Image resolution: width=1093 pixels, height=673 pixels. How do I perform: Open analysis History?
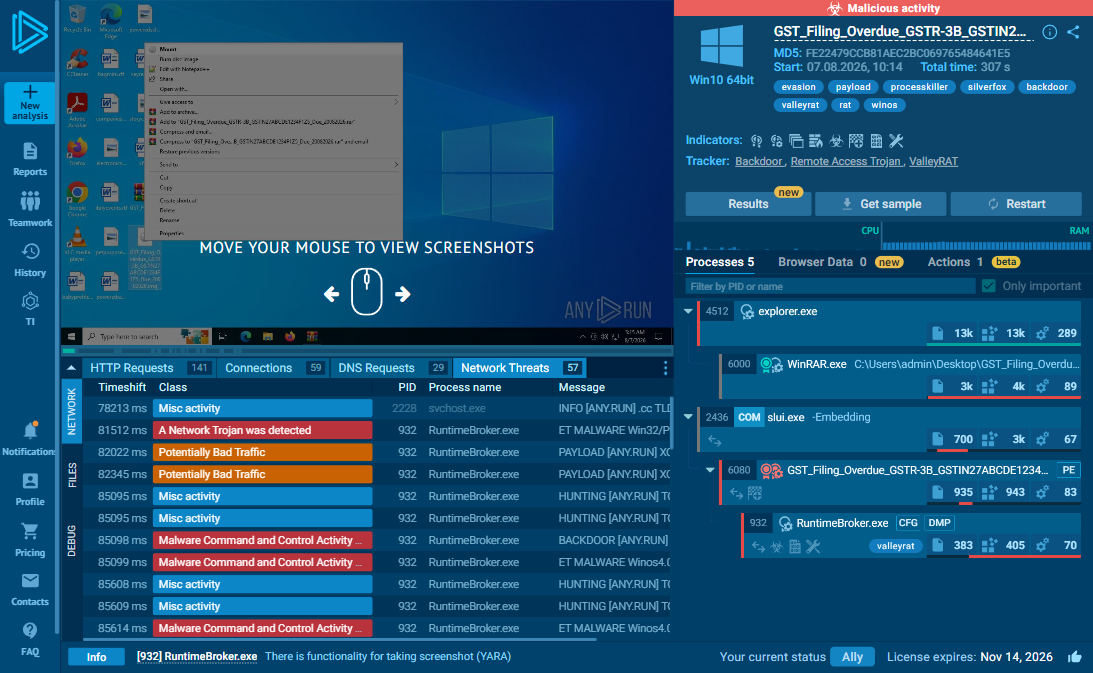click(x=30, y=260)
